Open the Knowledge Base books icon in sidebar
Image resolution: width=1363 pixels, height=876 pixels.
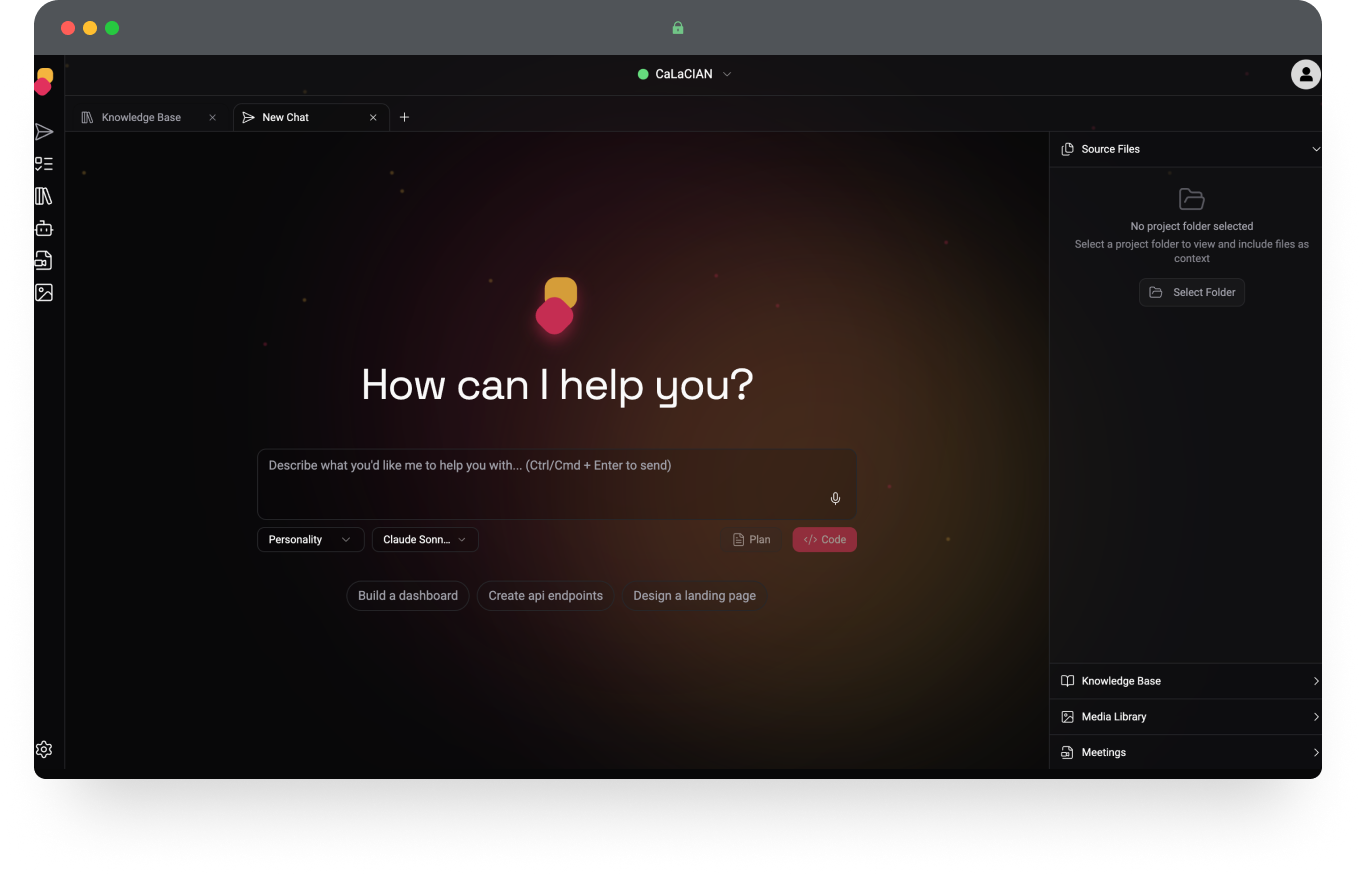coord(44,196)
